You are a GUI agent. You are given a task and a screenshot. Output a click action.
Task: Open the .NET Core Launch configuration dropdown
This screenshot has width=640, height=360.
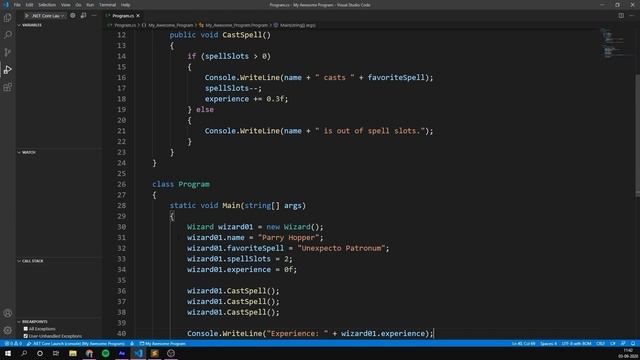[x=48, y=16]
